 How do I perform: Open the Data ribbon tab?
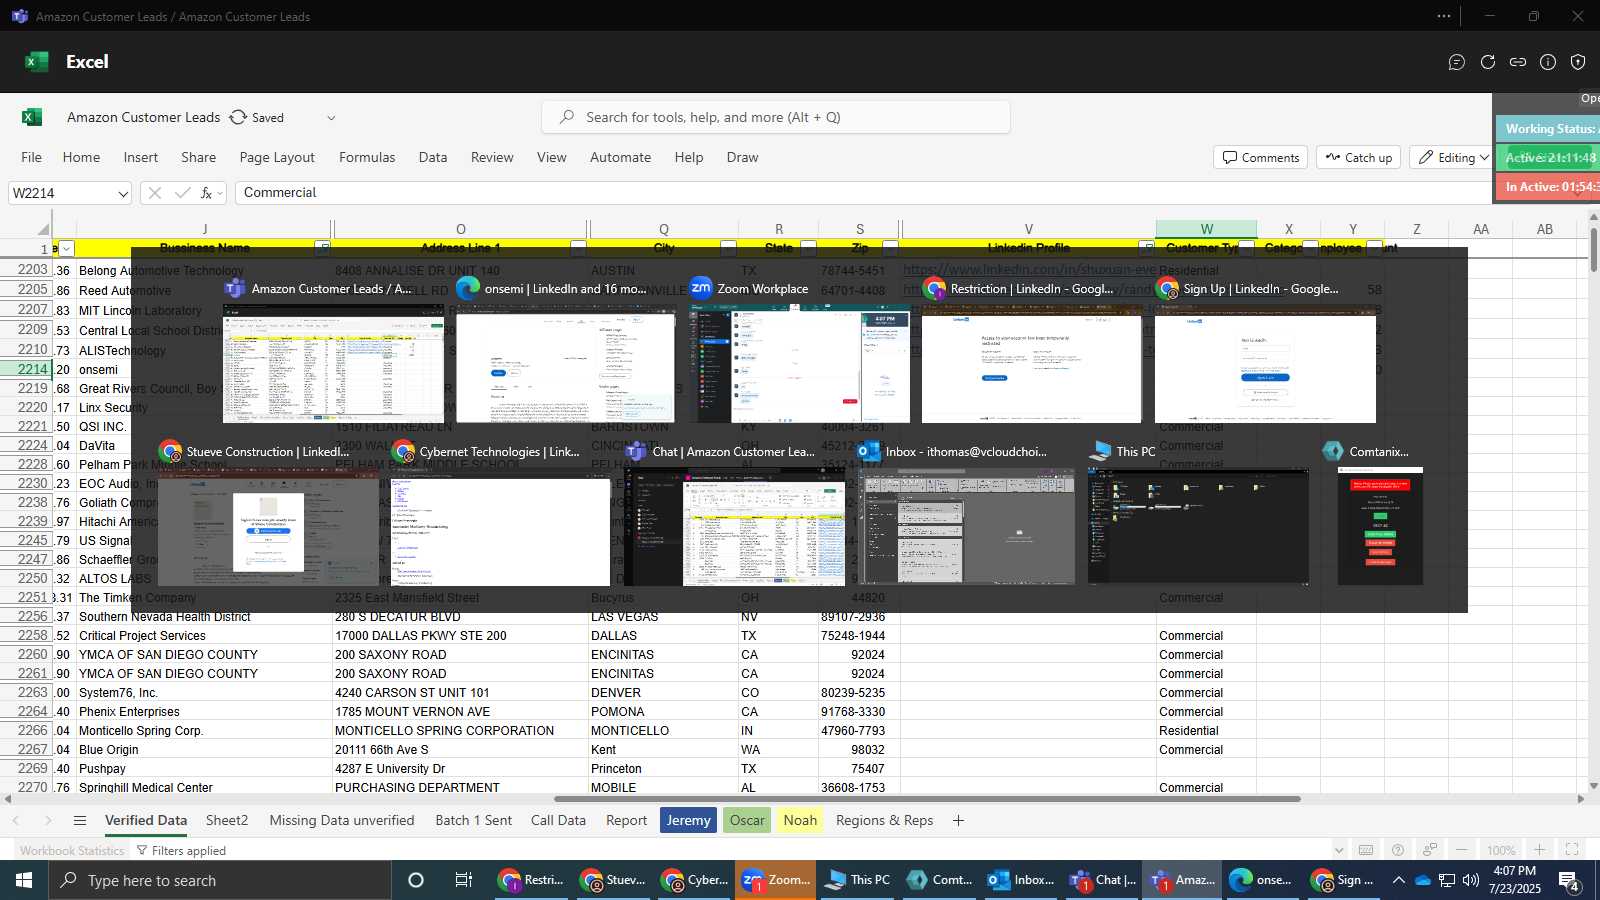tap(433, 158)
